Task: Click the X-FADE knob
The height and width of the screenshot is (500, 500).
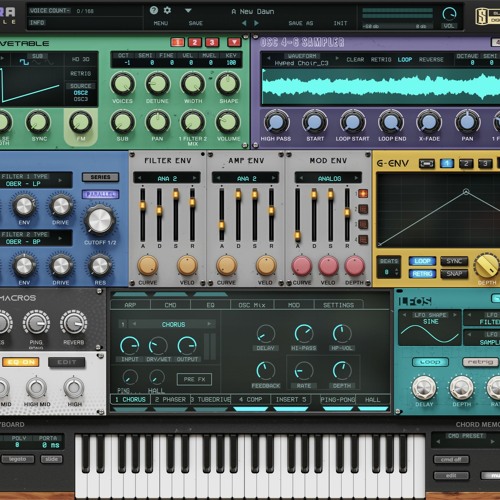Action: [x=429, y=122]
